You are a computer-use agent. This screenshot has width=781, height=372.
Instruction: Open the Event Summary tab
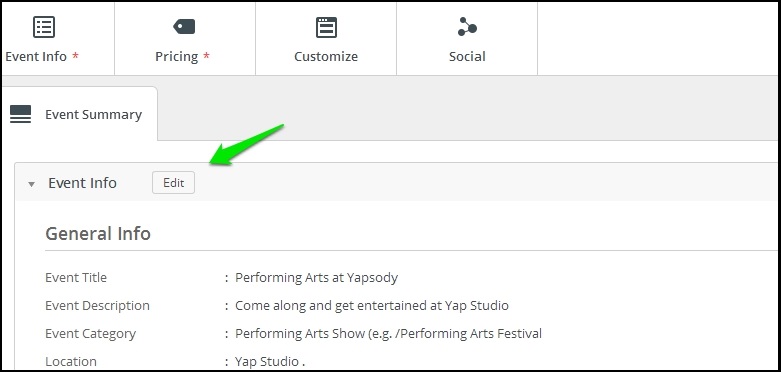click(80, 114)
